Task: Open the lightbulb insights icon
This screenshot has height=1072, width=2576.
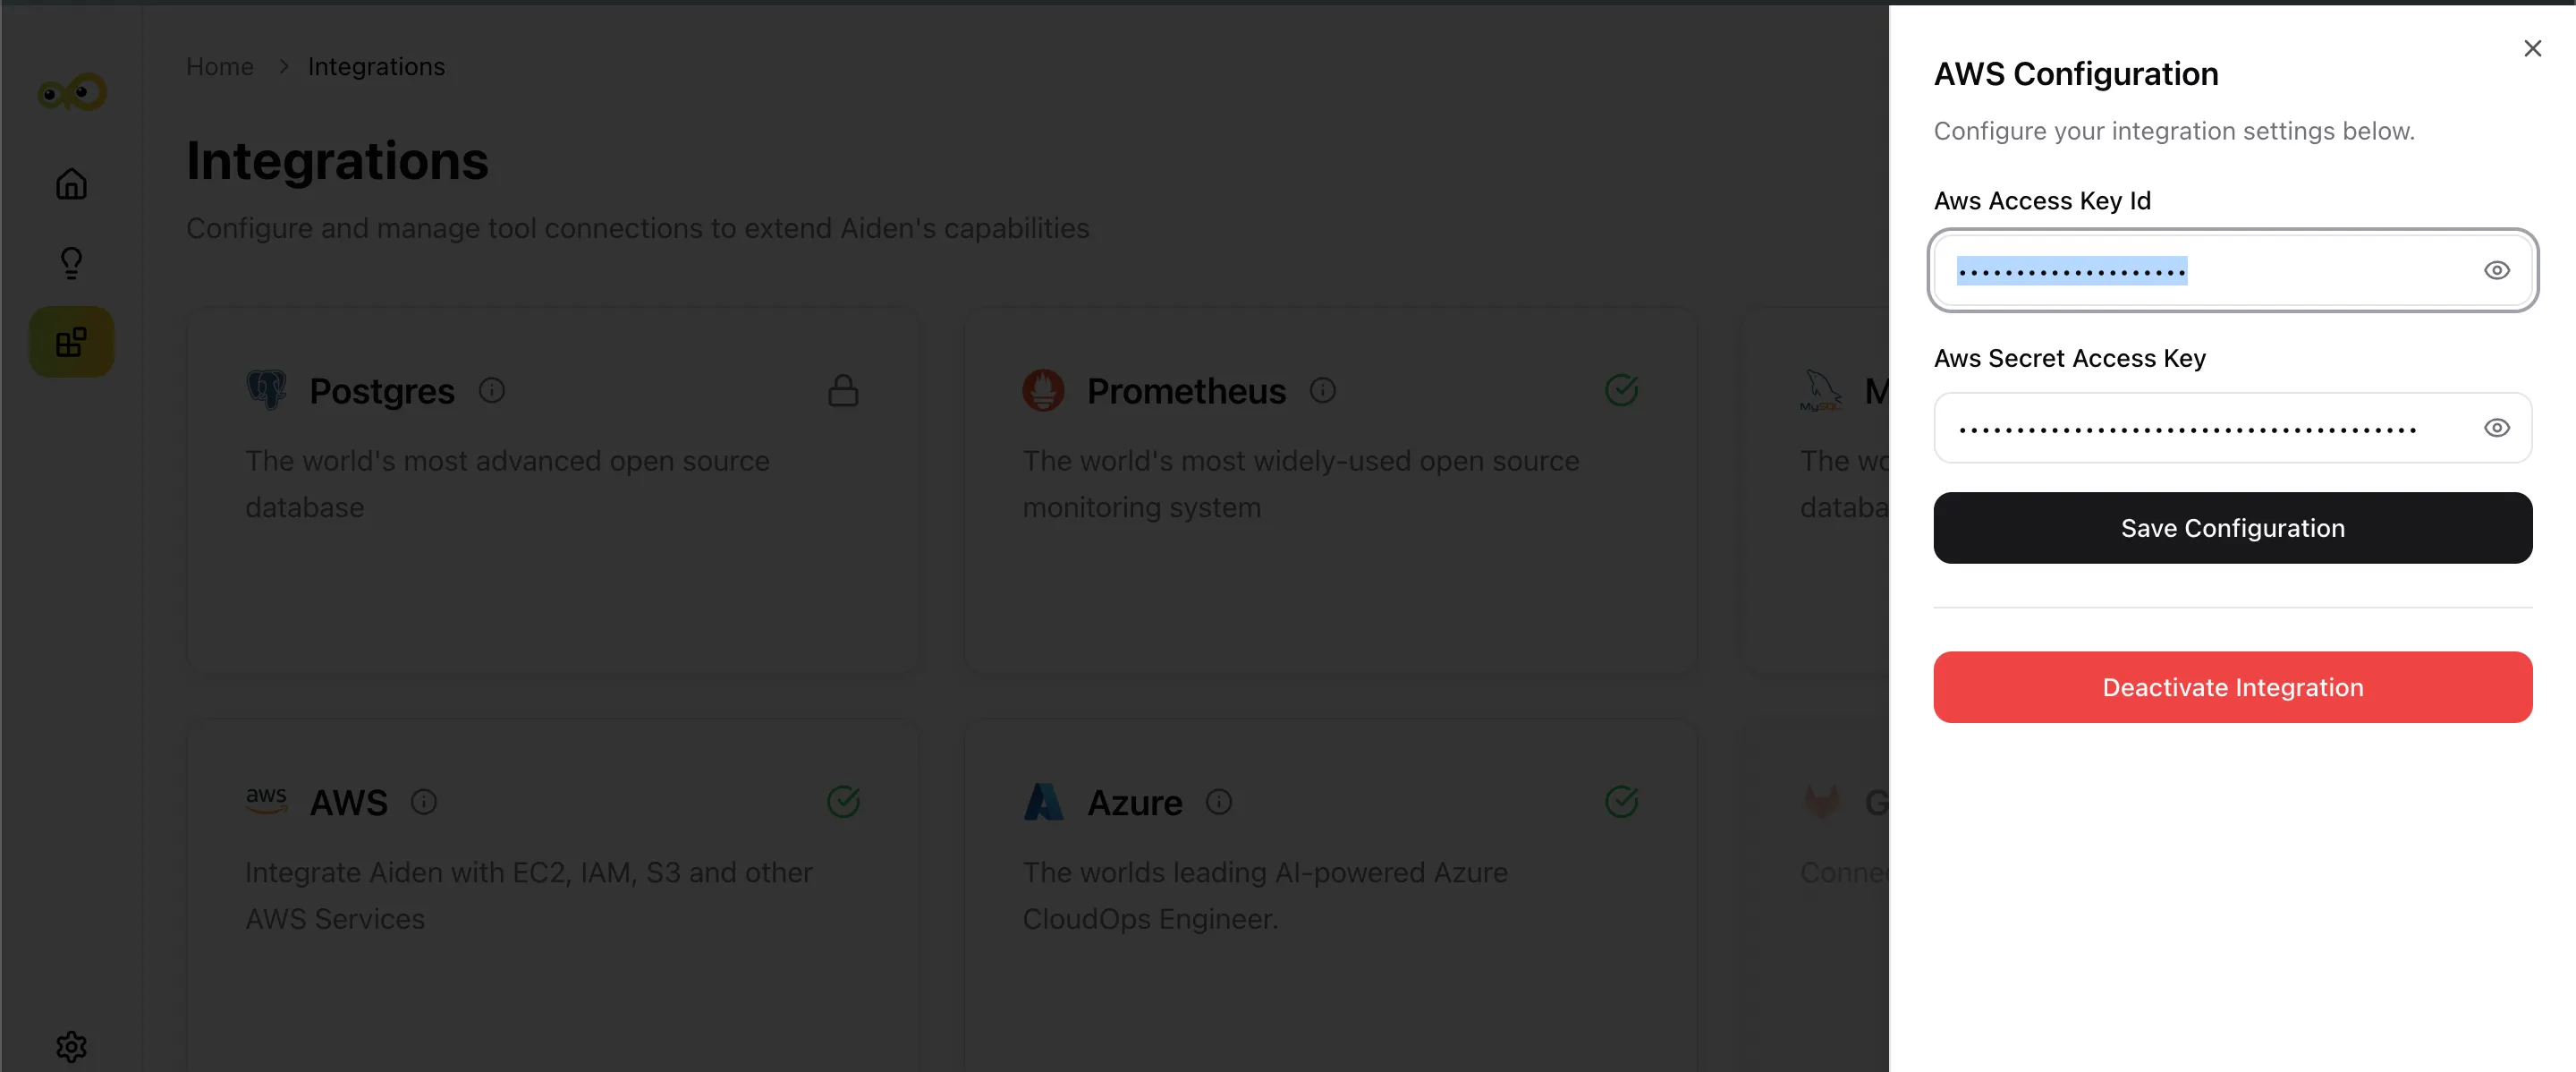Action: click(x=71, y=263)
